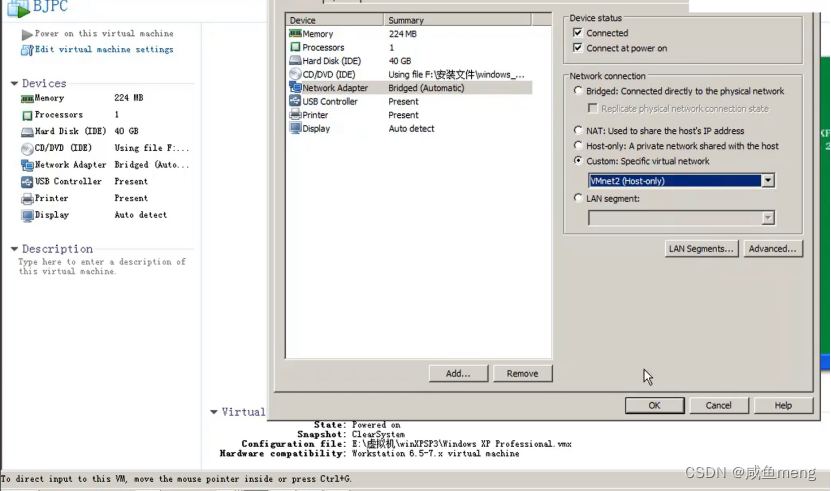Click the Power on play arrow icon
Viewport: 831px width, 491px height.
coord(27,34)
